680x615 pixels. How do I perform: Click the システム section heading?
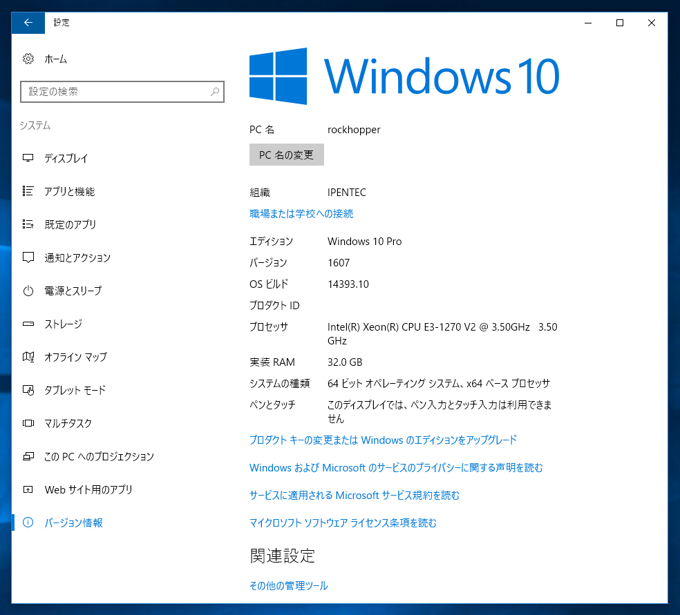(x=35, y=125)
